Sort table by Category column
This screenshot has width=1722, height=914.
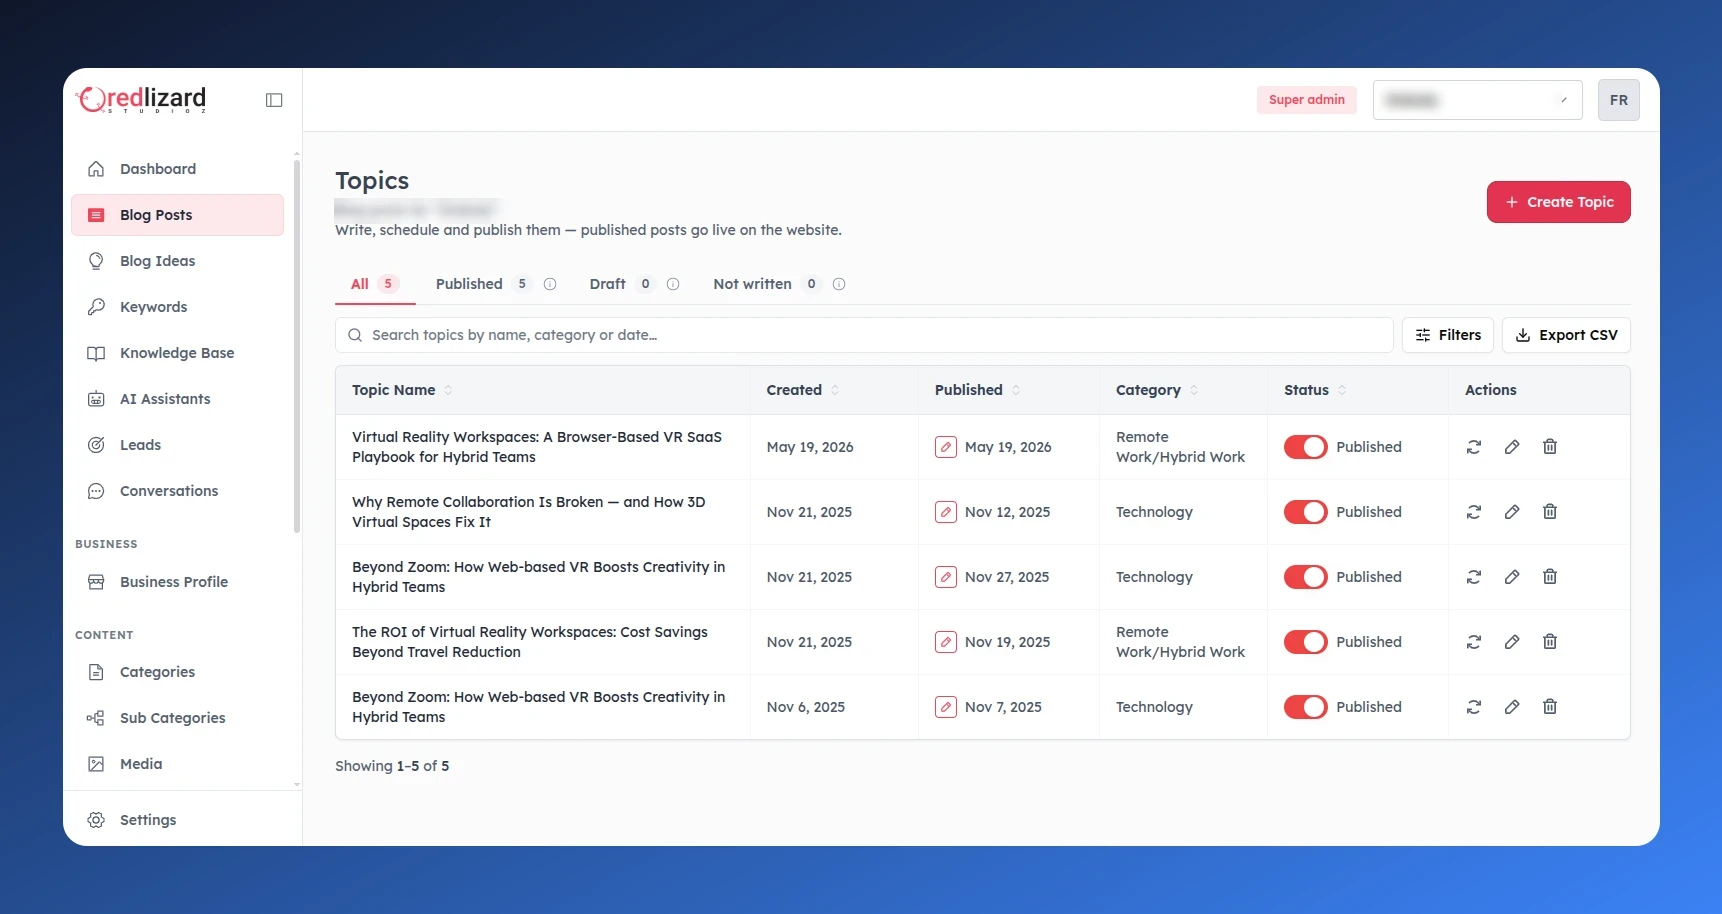pos(1194,390)
